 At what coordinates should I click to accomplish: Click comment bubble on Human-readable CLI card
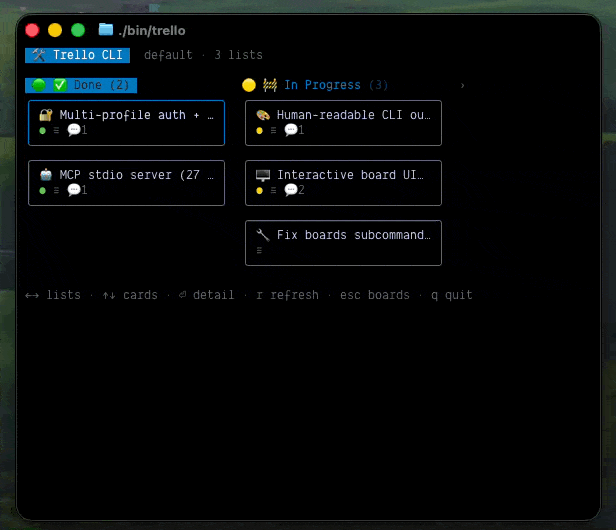[291, 130]
